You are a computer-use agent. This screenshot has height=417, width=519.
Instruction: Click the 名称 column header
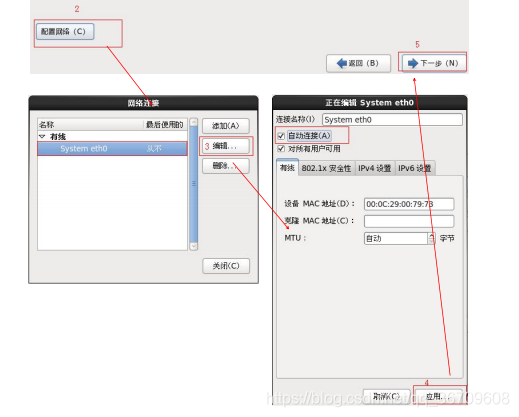click(91, 125)
